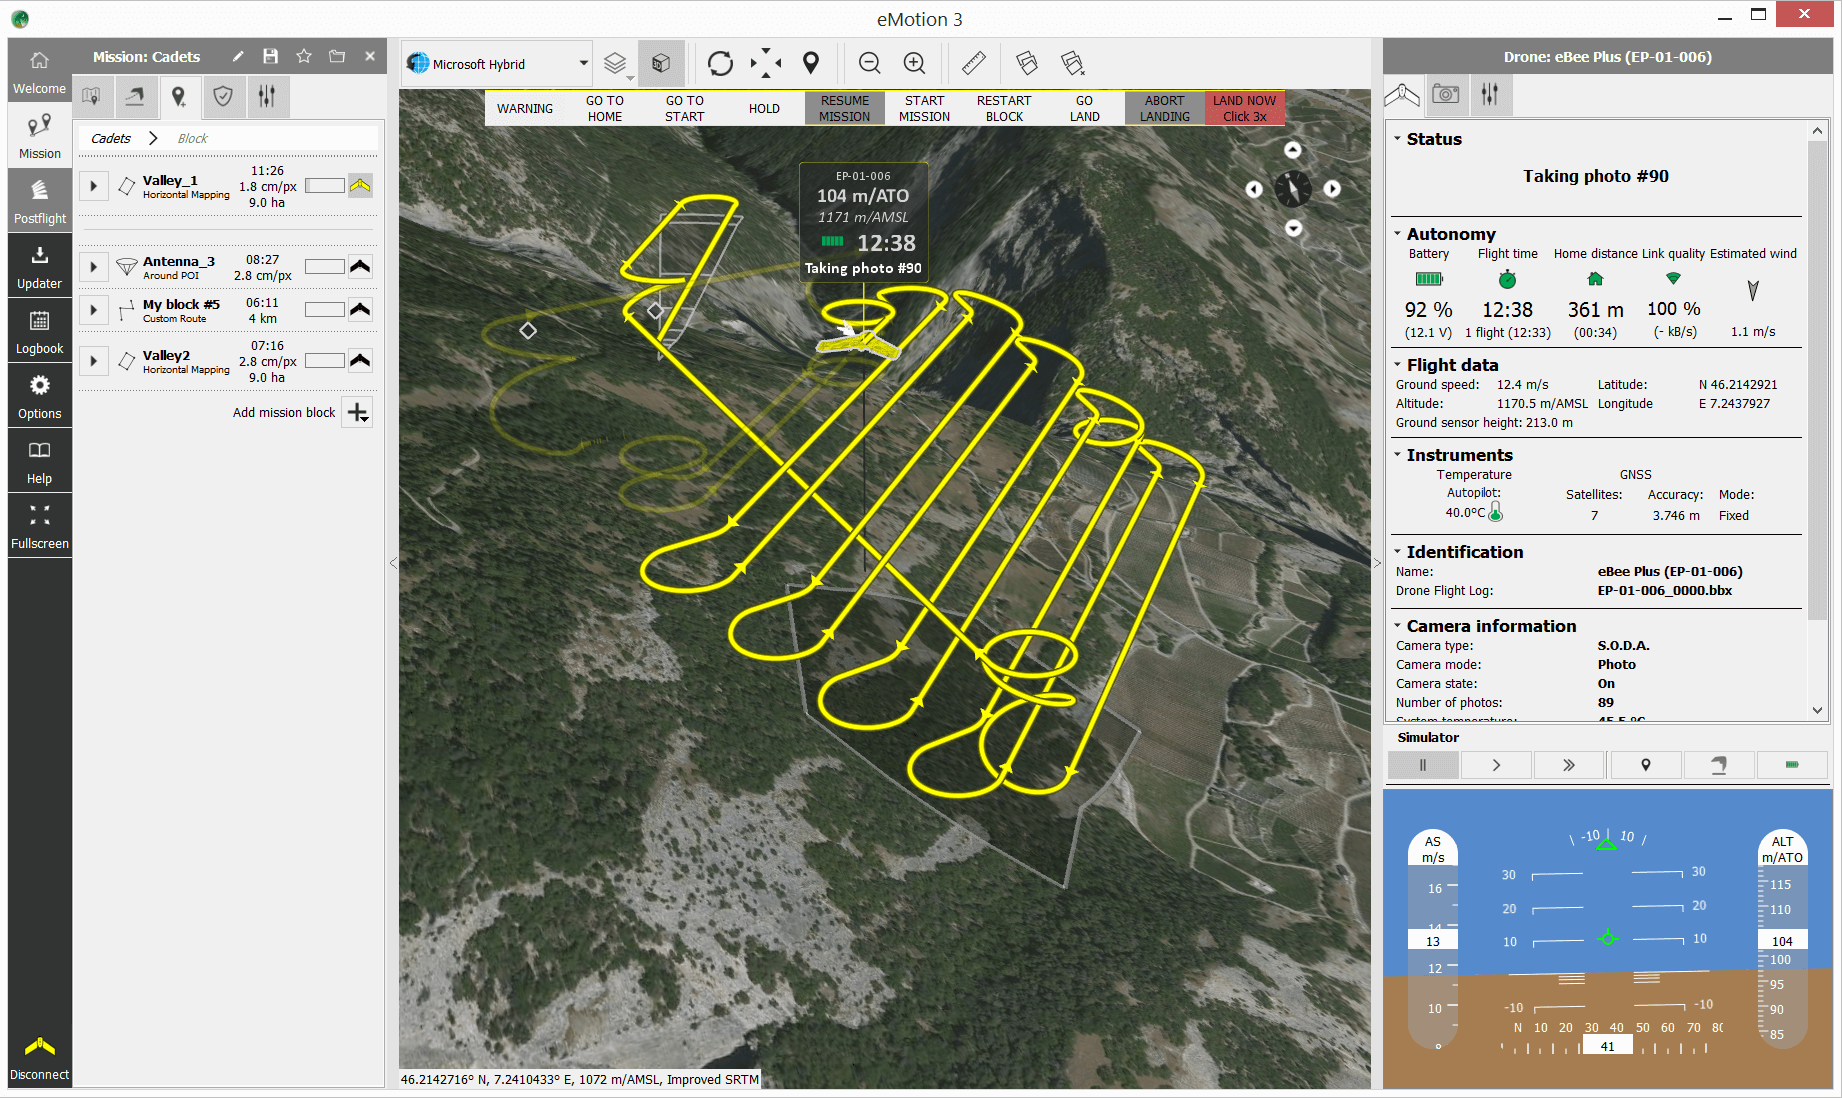Open the drone parameters sliders tab
The image size is (1842, 1098).
[x=1490, y=94]
